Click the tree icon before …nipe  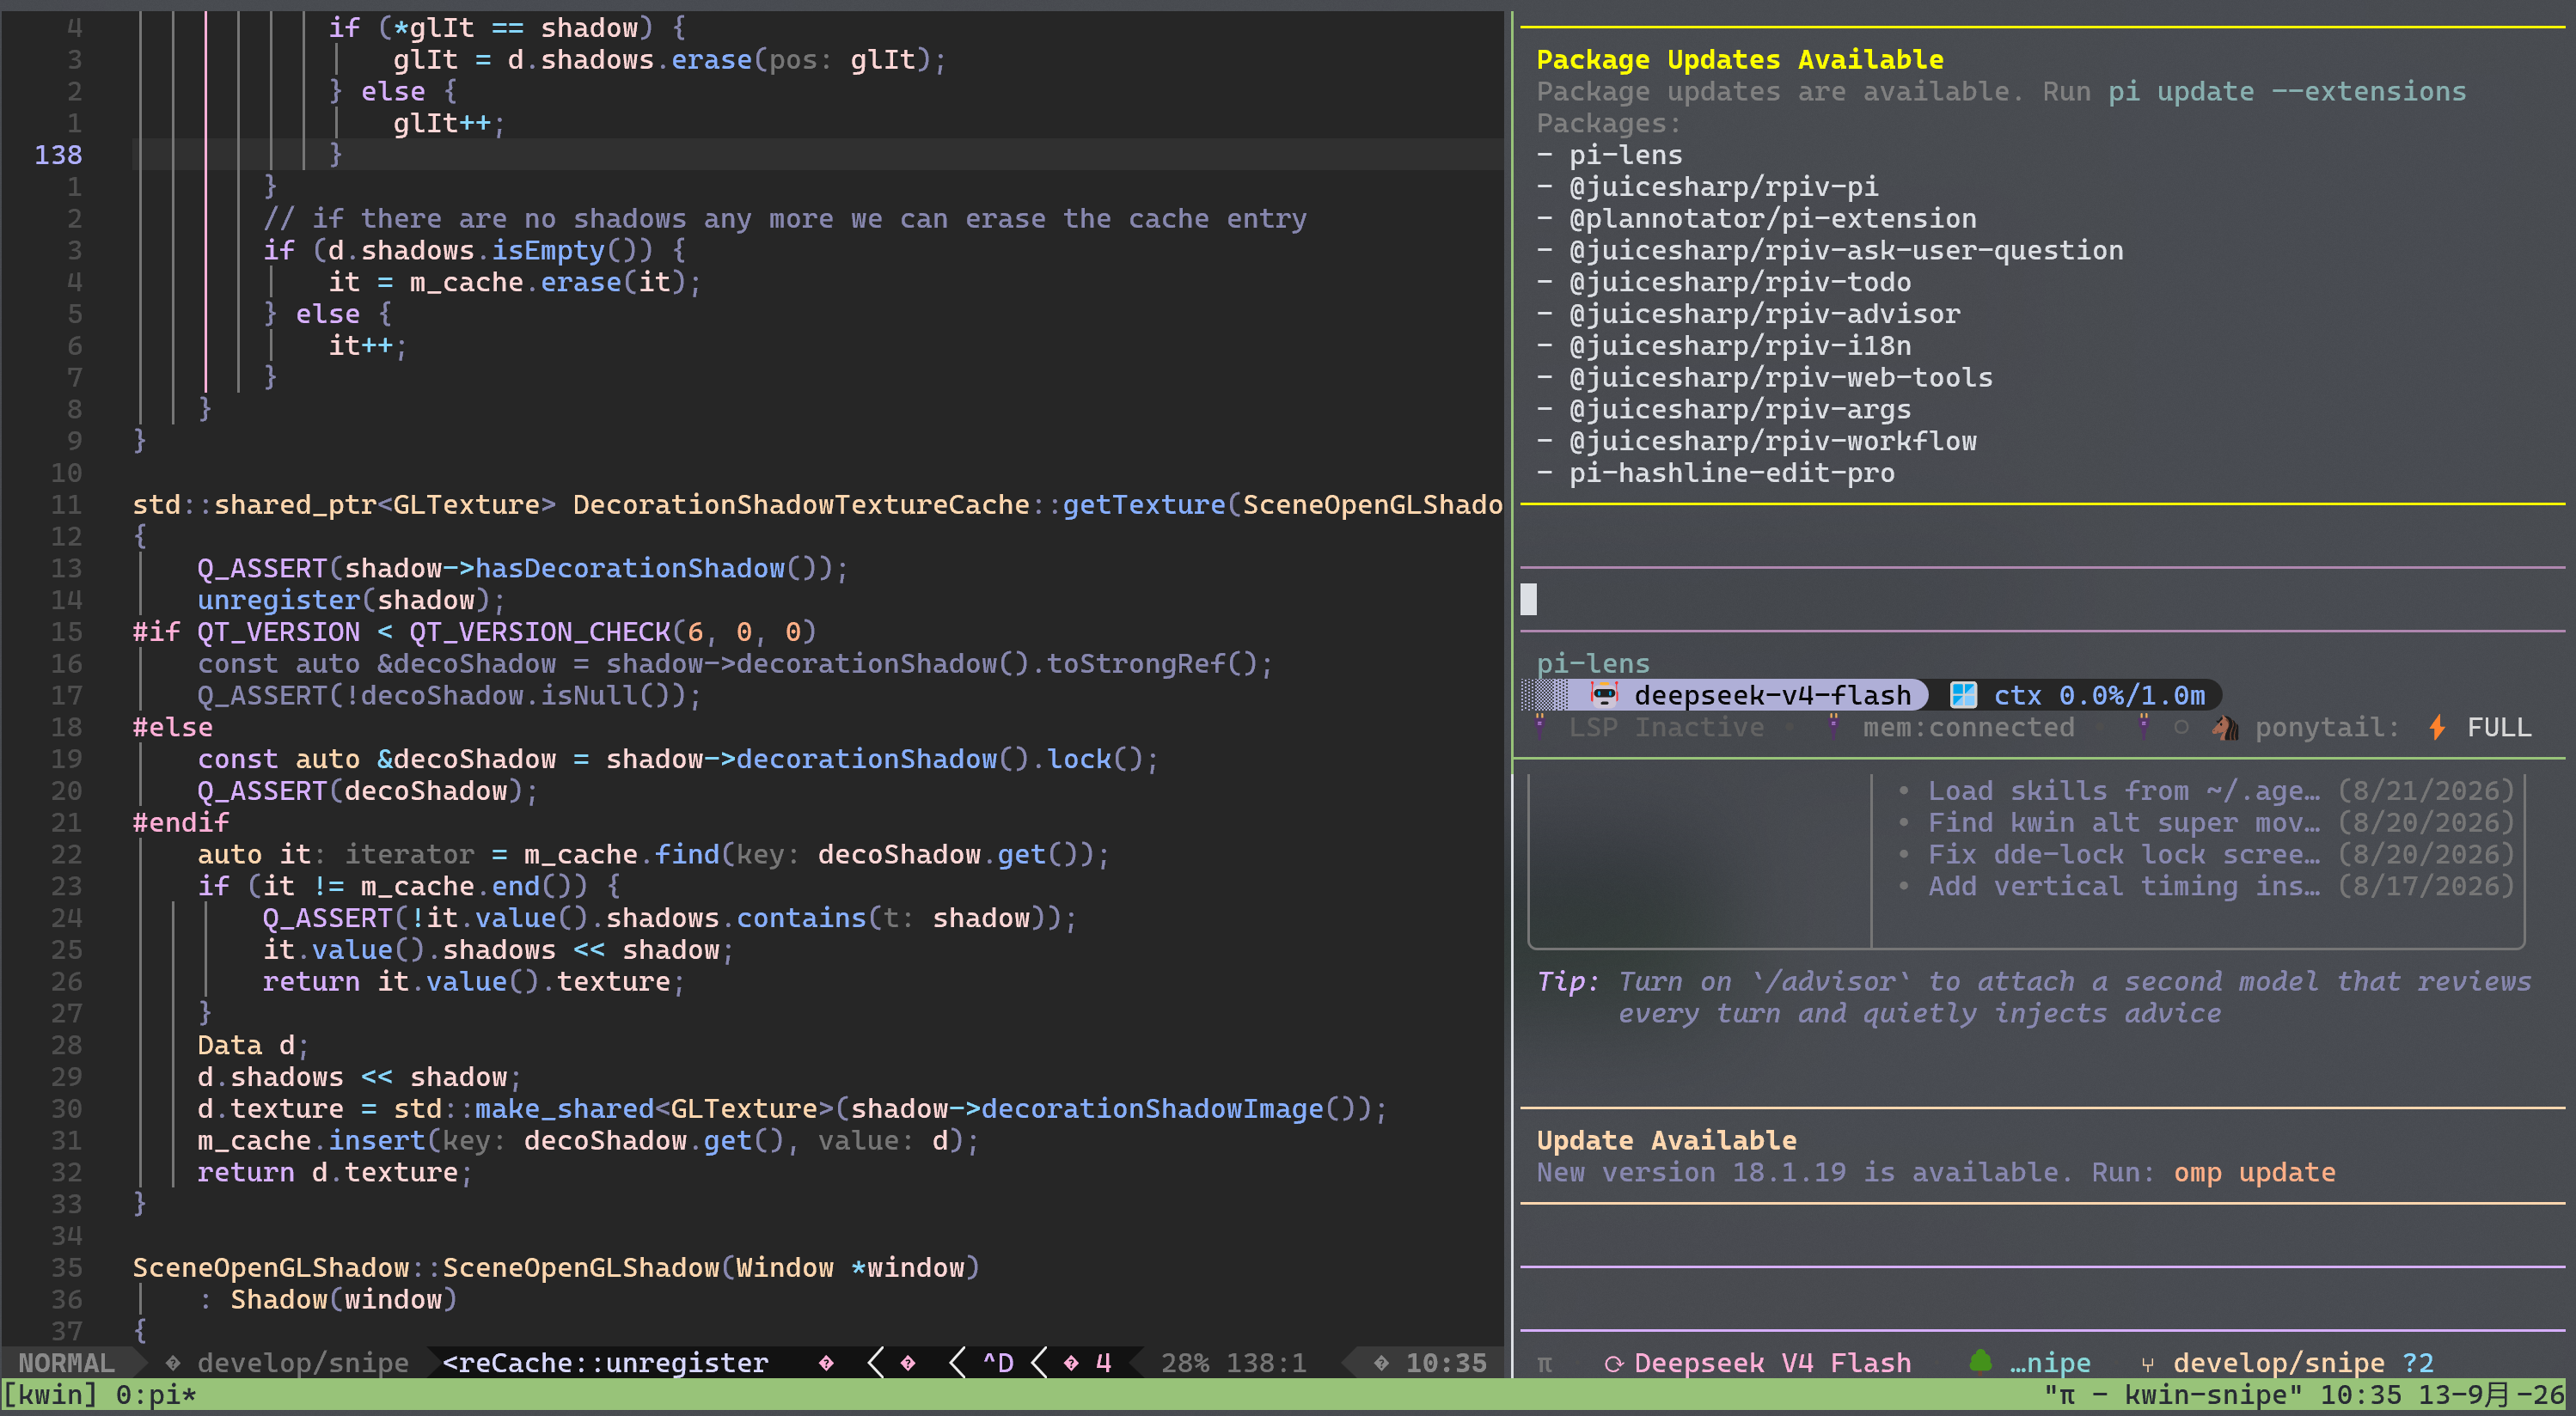pyautogui.click(x=1980, y=1361)
